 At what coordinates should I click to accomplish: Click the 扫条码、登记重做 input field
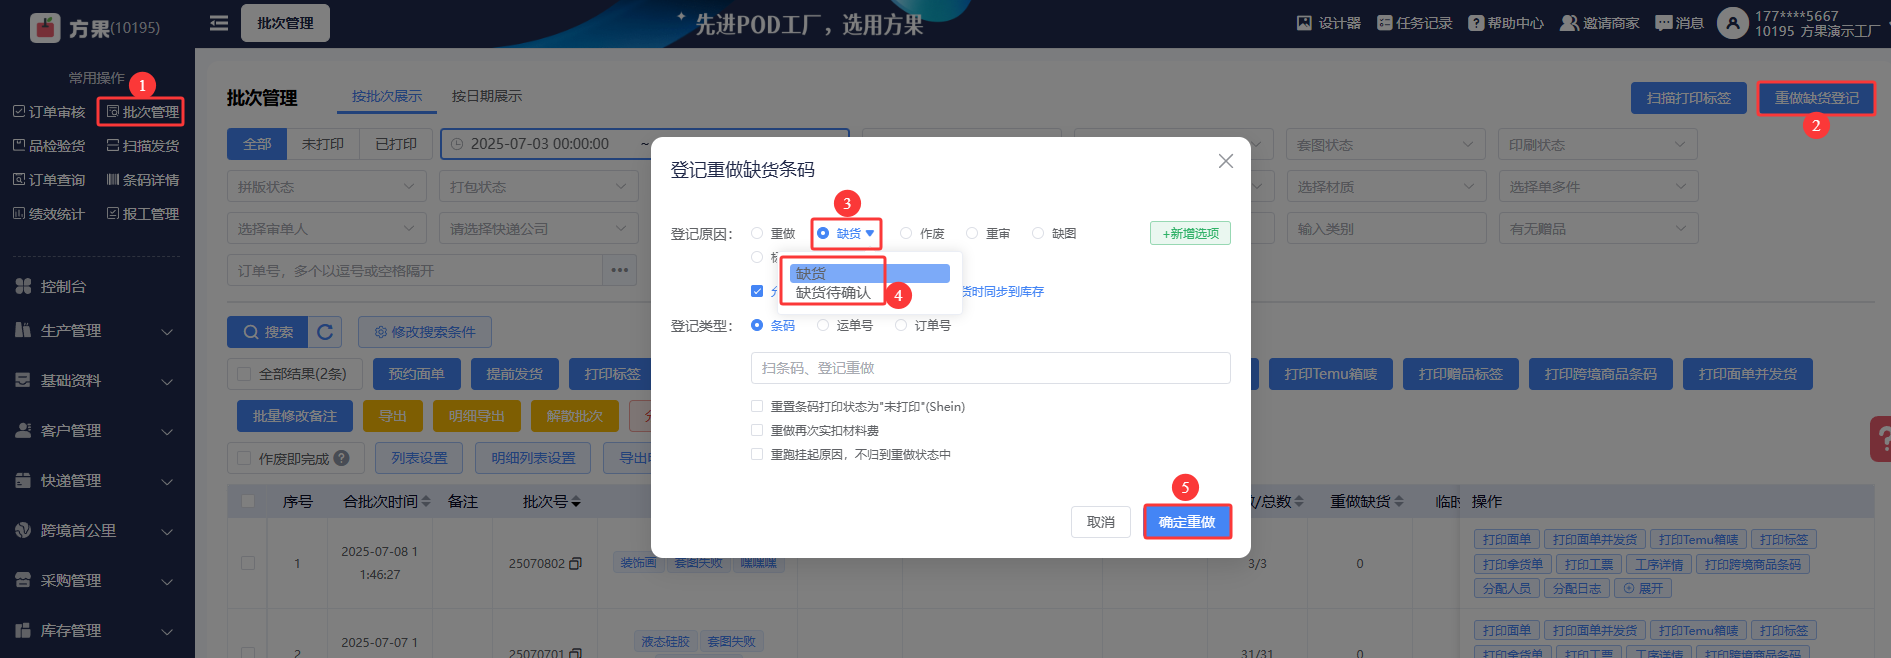(x=990, y=368)
